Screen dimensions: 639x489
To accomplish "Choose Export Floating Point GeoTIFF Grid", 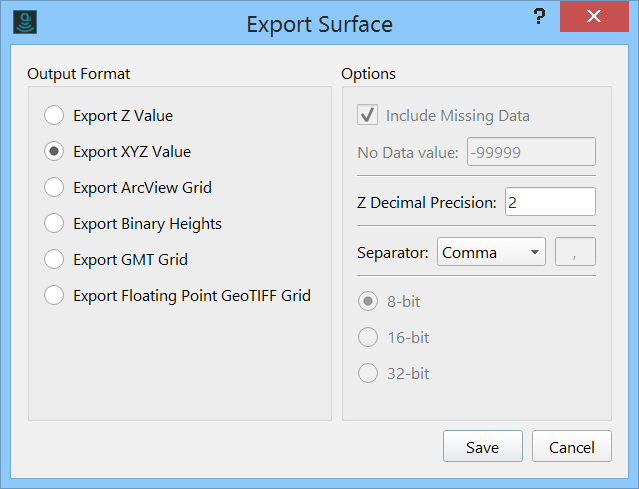I will point(54,296).
